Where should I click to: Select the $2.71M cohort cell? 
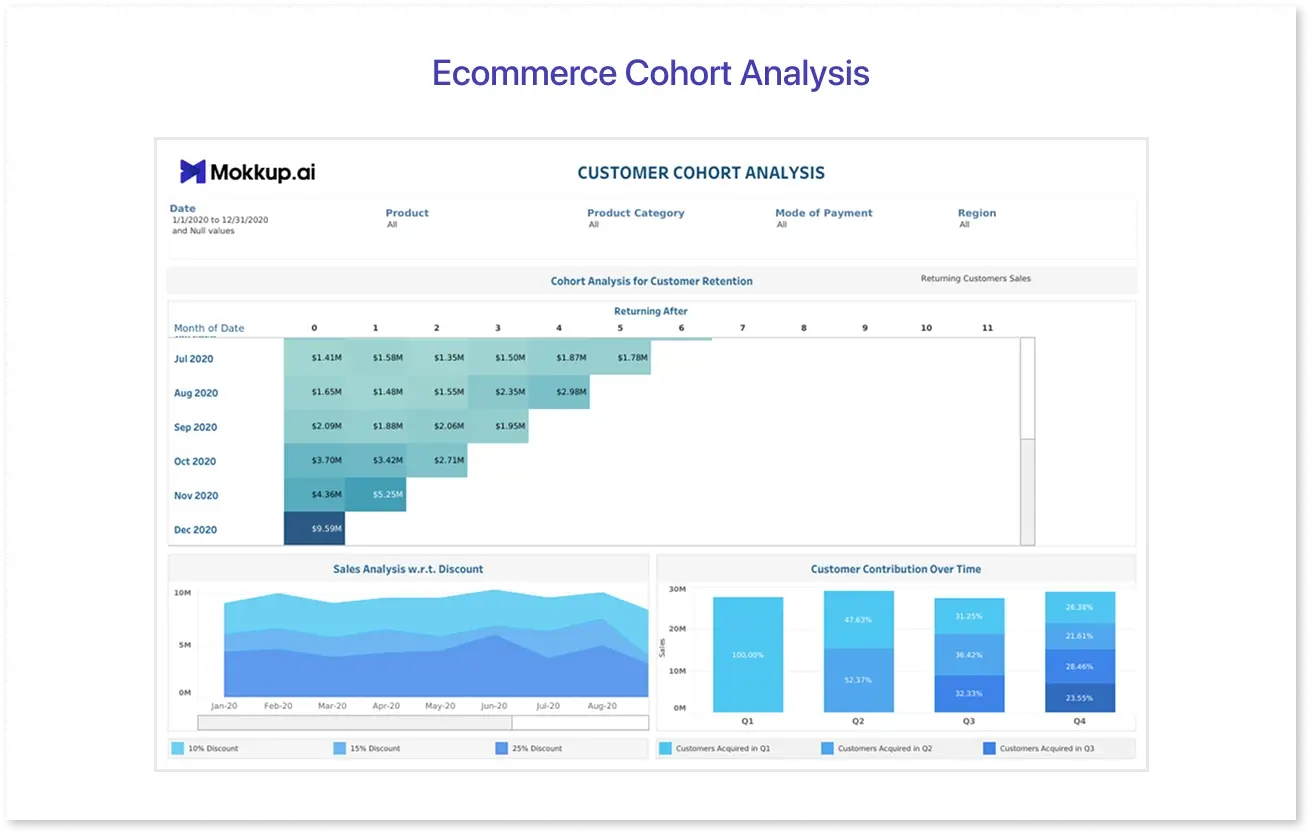coord(437,461)
